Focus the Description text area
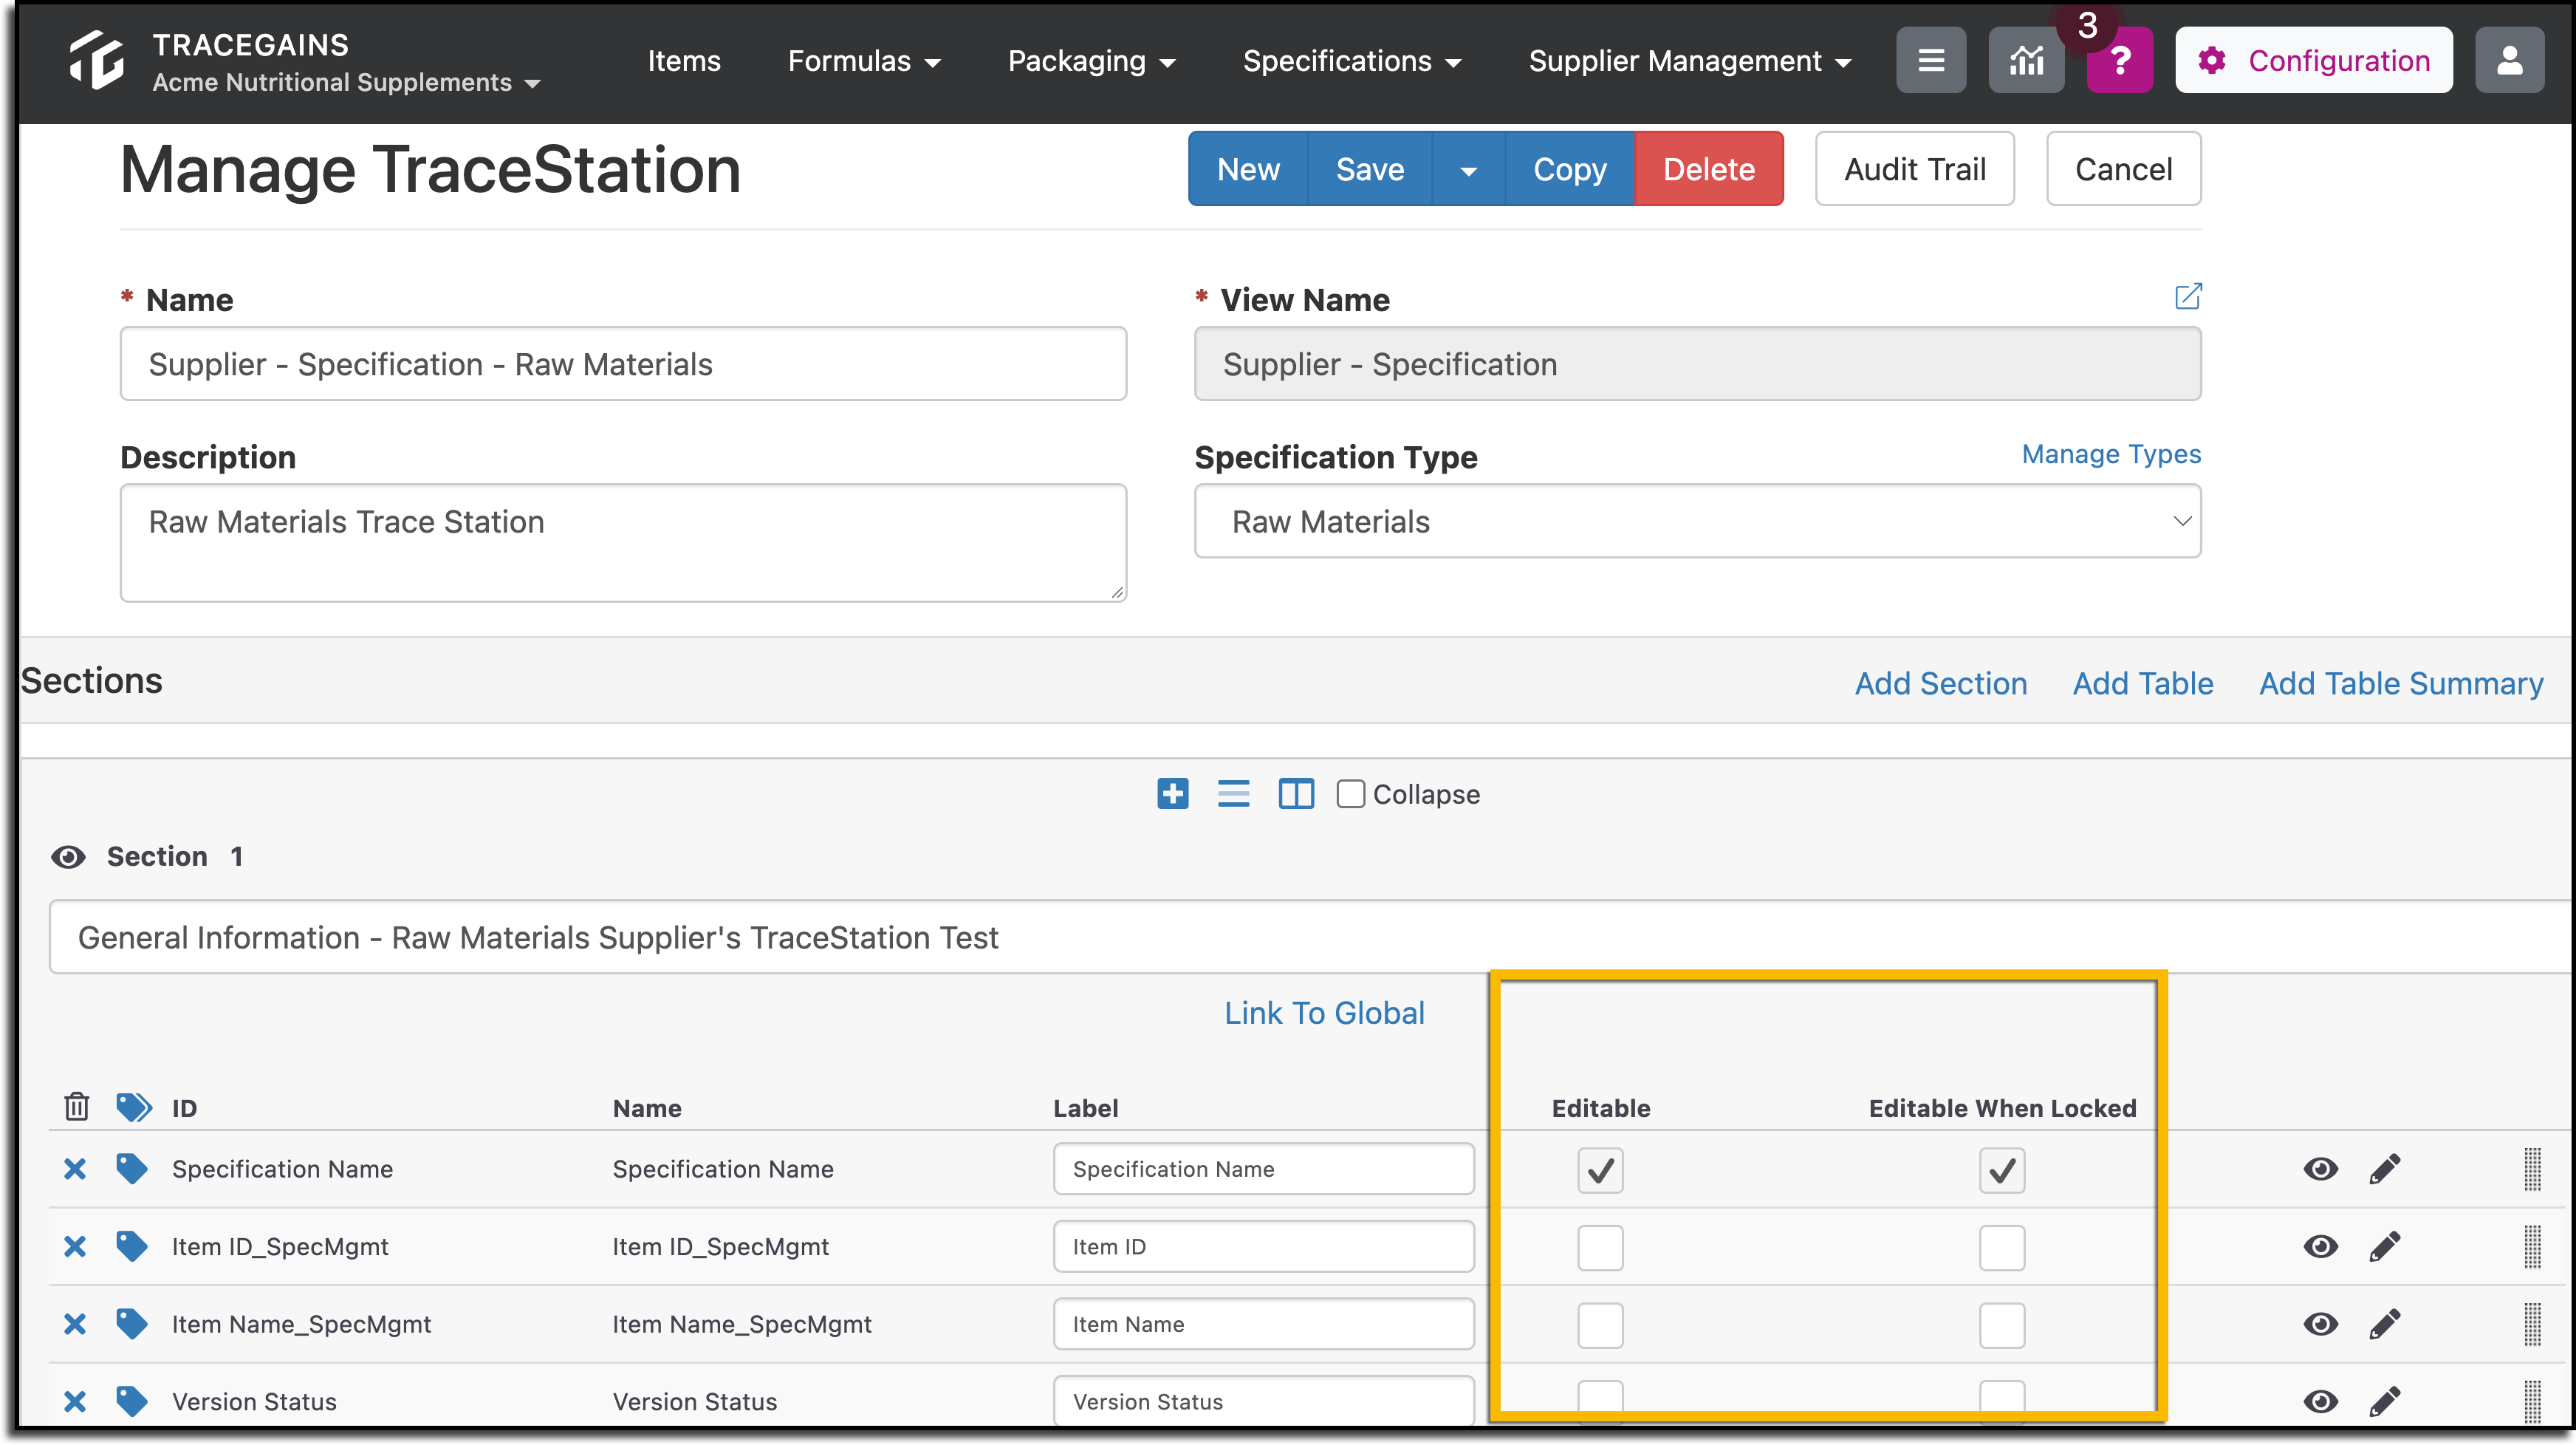This screenshot has width=2576, height=1445. tap(623, 542)
